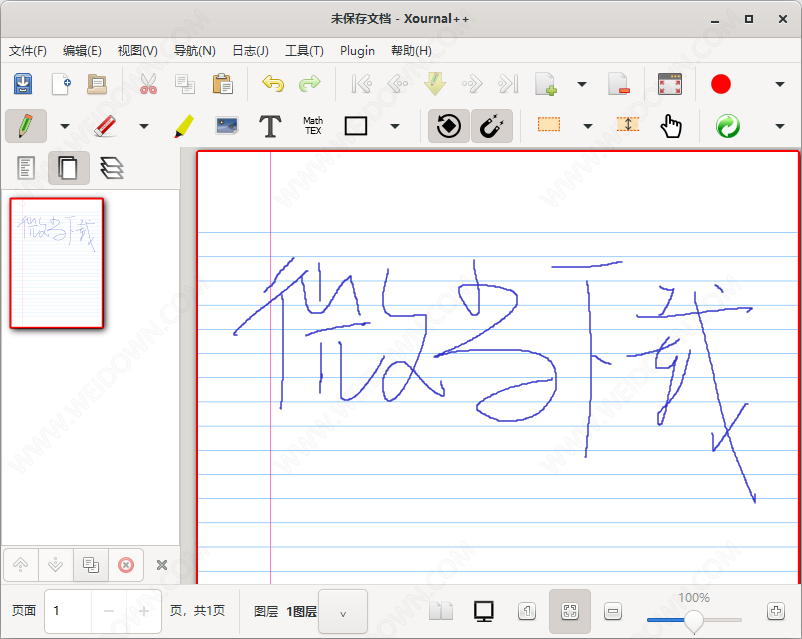802x639 pixels.
Task: Expand the selection tool dropdown
Action: tap(588, 126)
